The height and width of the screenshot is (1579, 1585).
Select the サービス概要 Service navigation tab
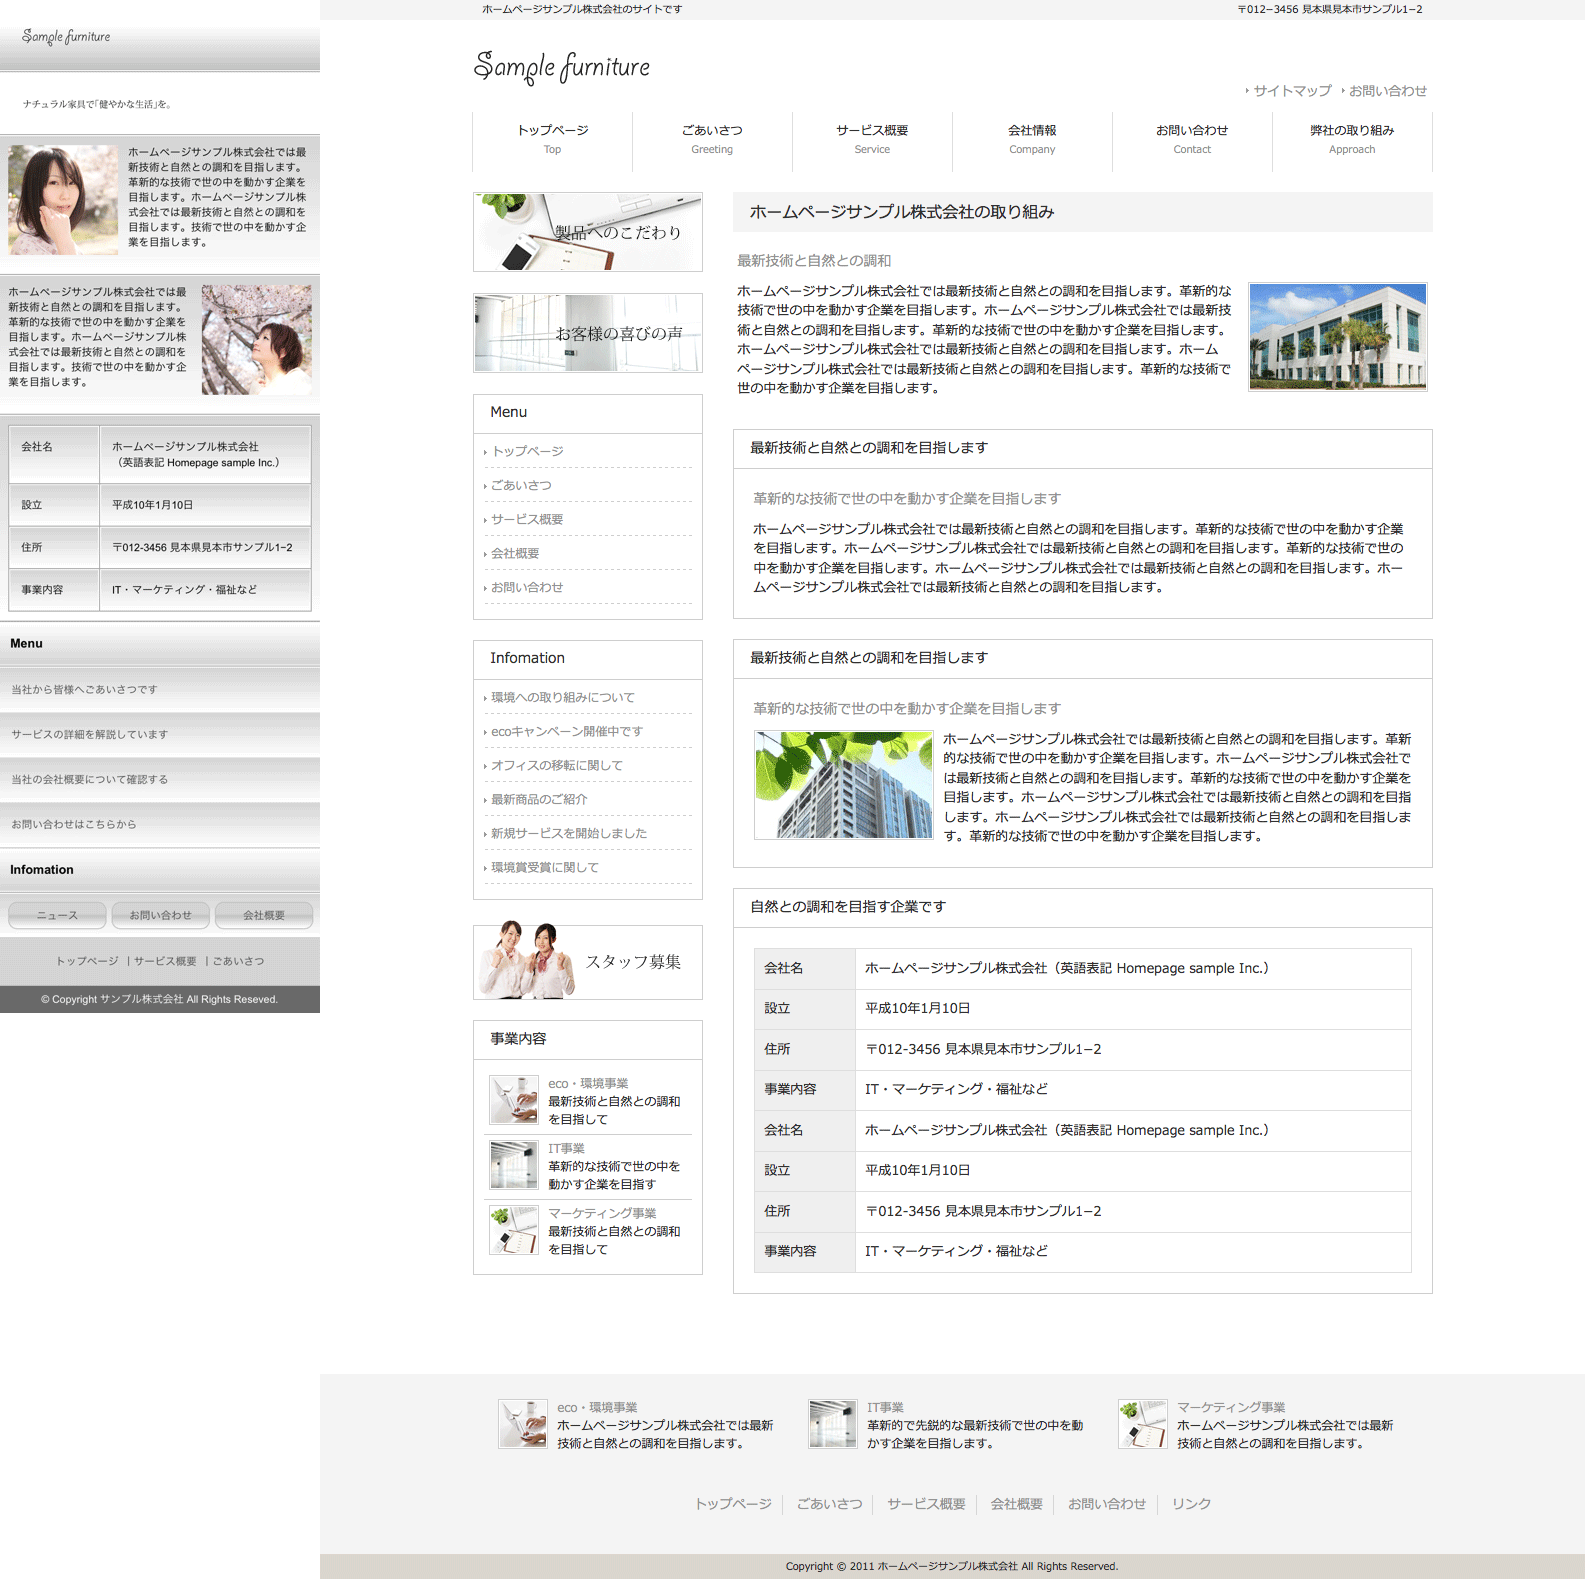pyautogui.click(x=872, y=139)
